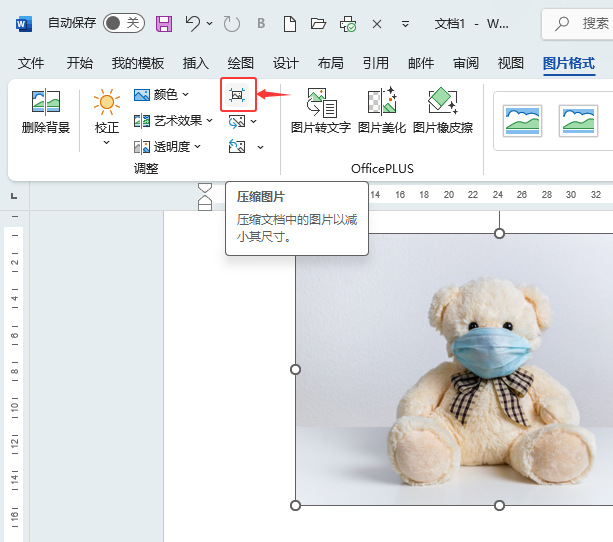Click the bottom-left picture resize handle
The width and height of the screenshot is (613, 542).
pos(296,506)
